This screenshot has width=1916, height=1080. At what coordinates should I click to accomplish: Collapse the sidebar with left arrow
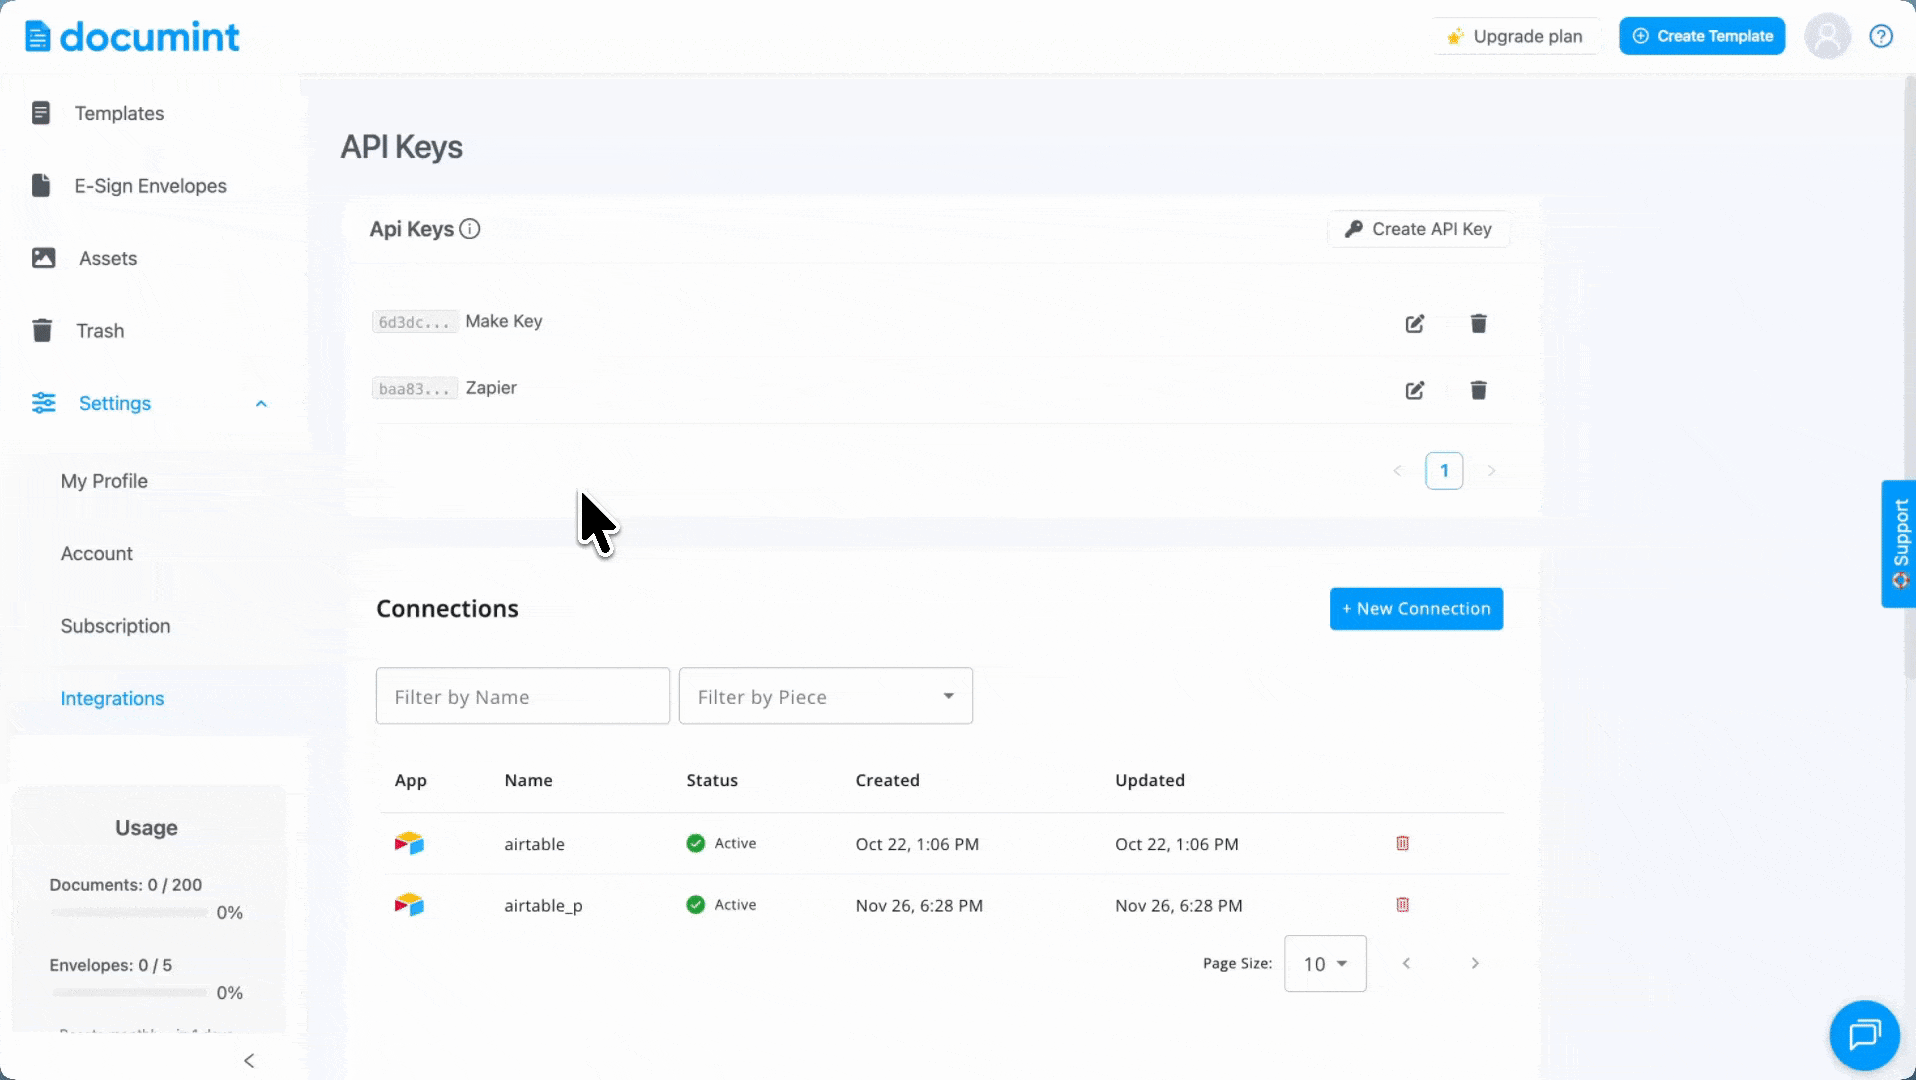click(x=249, y=1061)
